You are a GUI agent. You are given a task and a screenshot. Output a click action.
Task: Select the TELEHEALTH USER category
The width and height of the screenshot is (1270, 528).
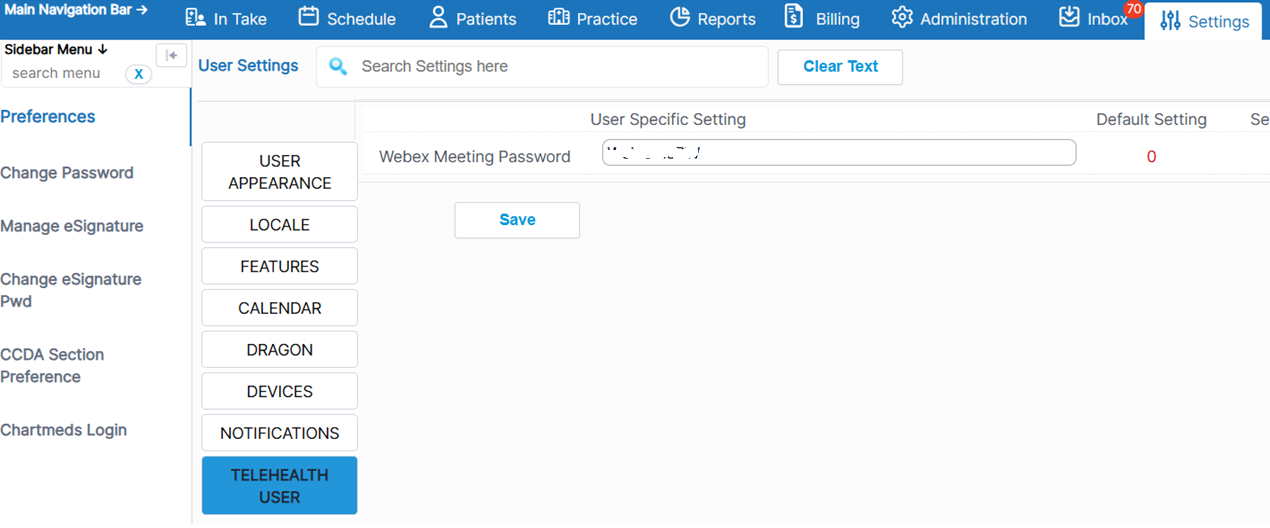(x=279, y=486)
